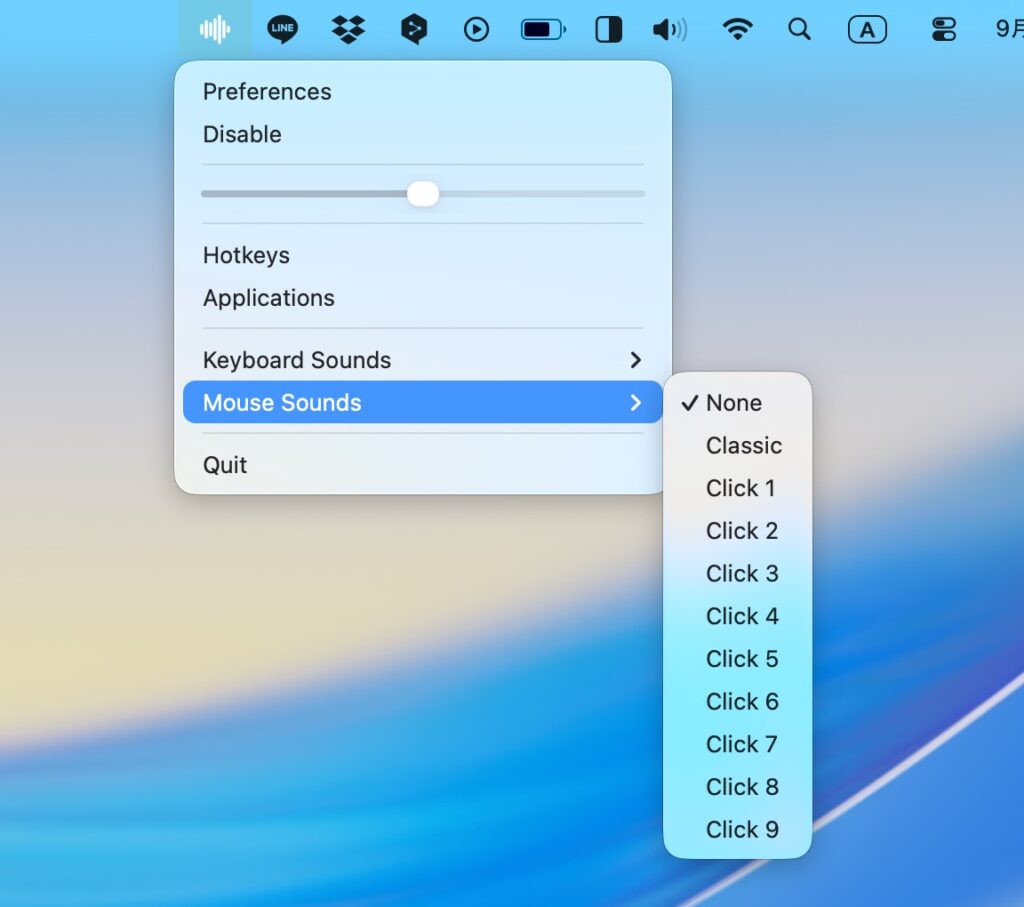Screen dimensions: 1024x907
Task: Open Preferences from the menu
Action: point(267,92)
